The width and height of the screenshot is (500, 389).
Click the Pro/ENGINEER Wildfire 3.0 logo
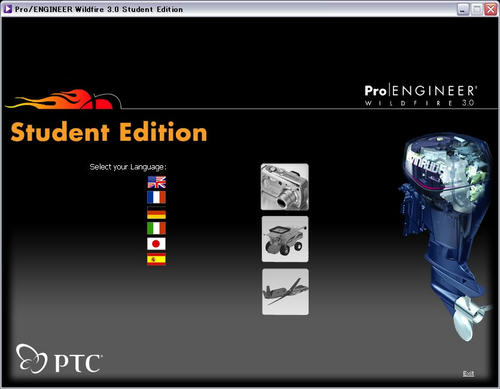(x=421, y=95)
